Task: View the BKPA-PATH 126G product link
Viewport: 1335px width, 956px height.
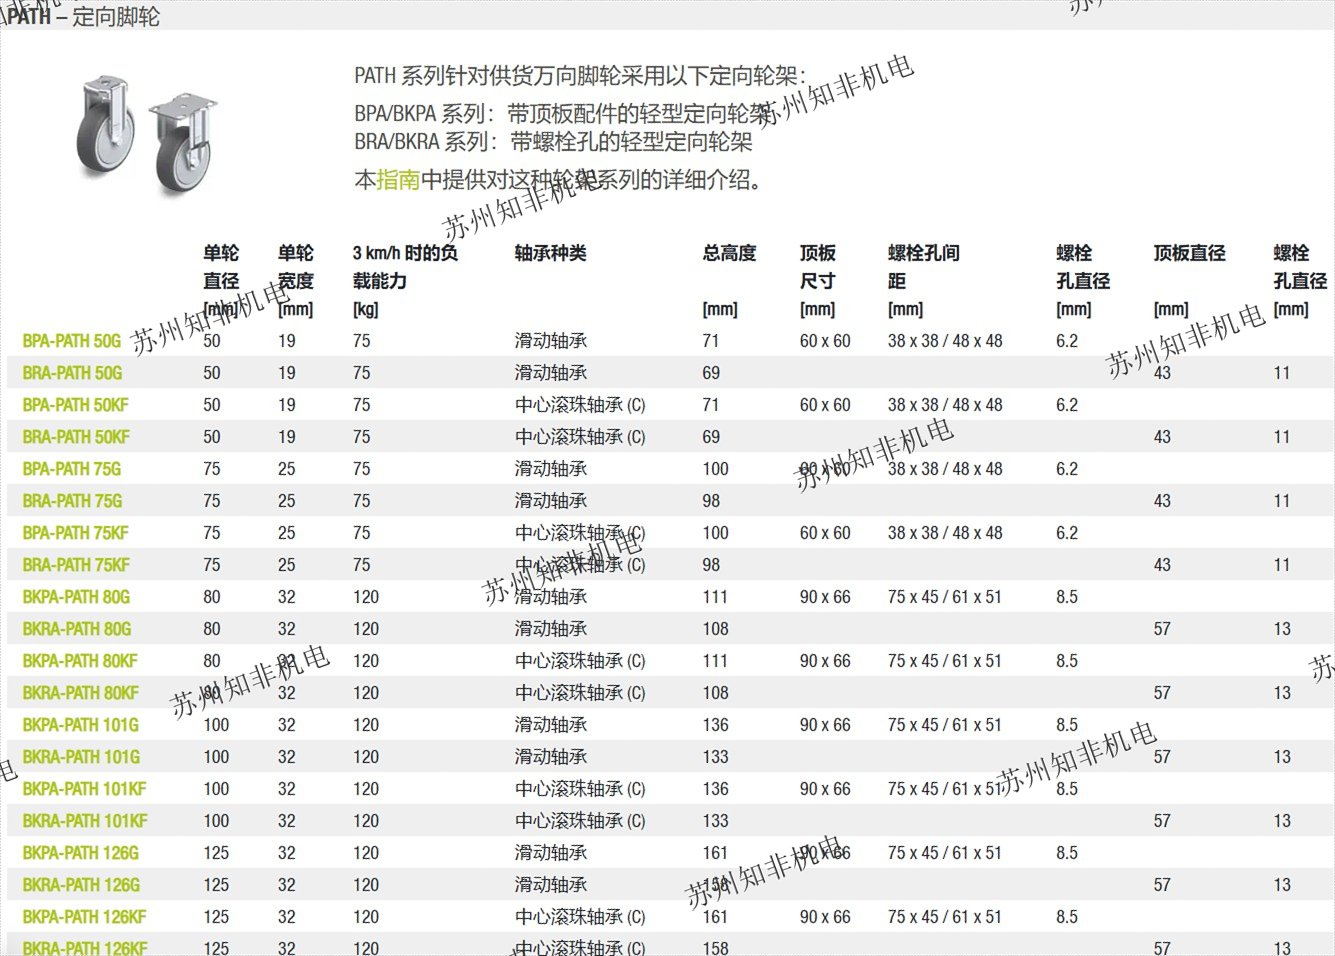Action: click(80, 853)
